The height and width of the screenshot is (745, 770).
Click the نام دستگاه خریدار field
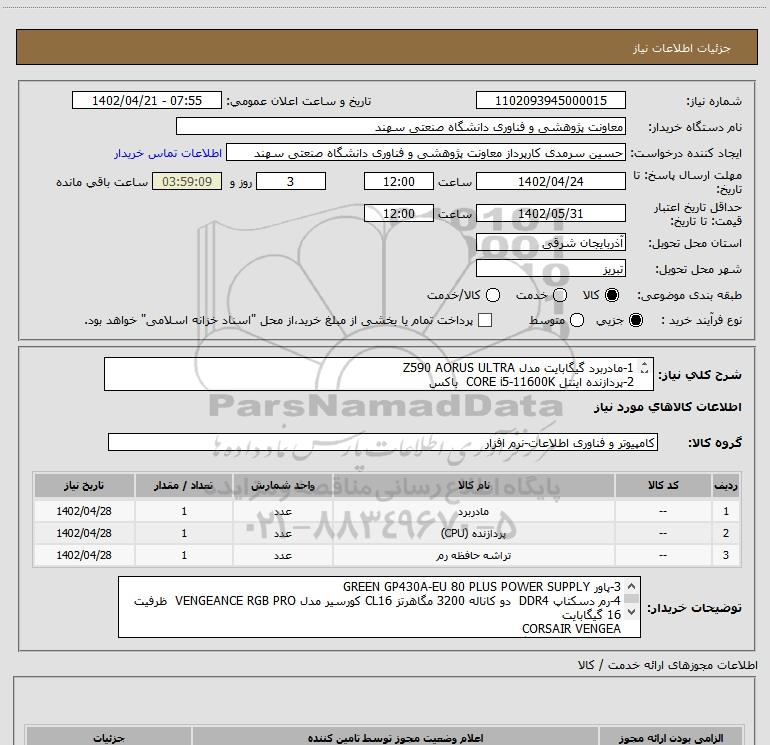click(401, 127)
